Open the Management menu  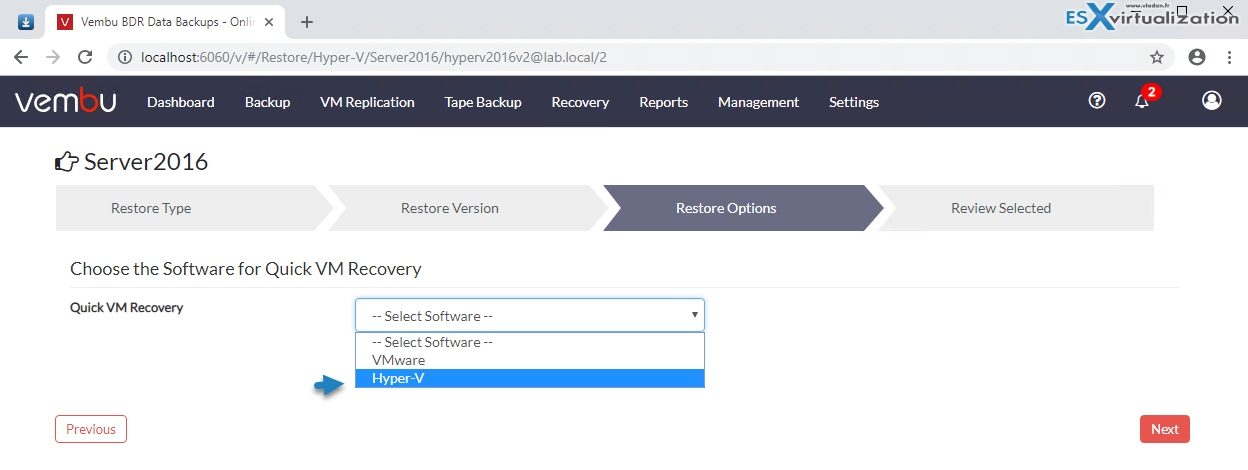(x=758, y=102)
